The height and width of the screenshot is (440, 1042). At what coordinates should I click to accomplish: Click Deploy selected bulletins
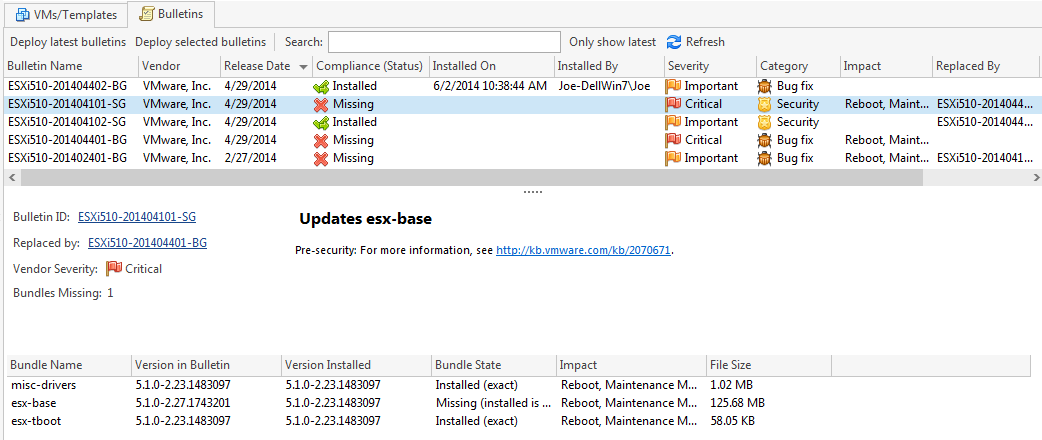(x=201, y=42)
